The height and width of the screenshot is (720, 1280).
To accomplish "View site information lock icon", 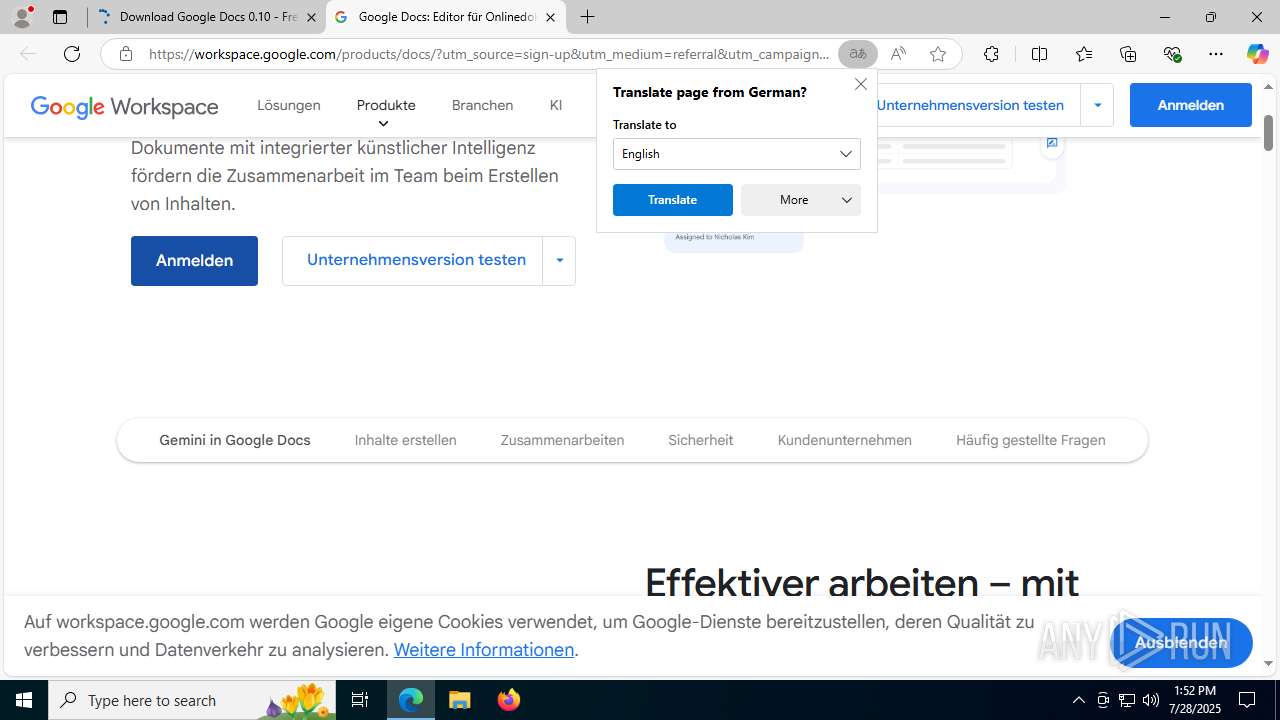I will [125, 54].
